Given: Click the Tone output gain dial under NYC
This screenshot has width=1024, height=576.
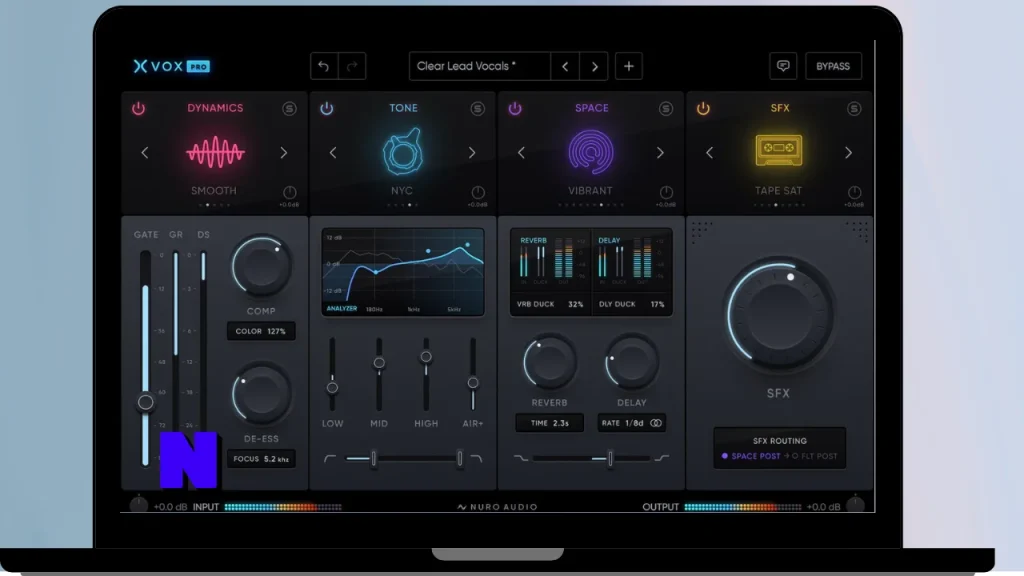Looking at the screenshot, I should pyautogui.click(x=478, y=192).
